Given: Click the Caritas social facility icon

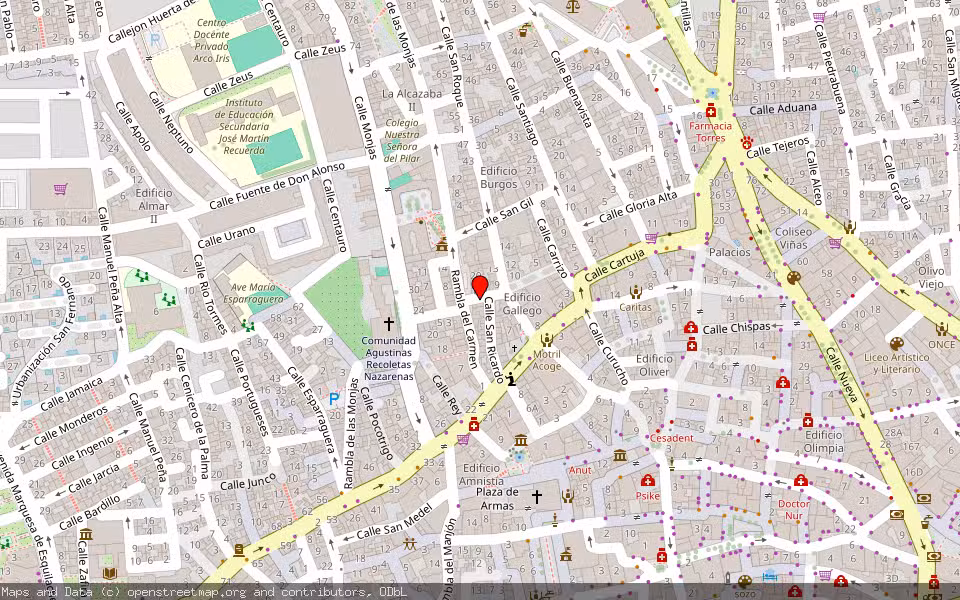Looking at the screenshot, I should (635, 292).
